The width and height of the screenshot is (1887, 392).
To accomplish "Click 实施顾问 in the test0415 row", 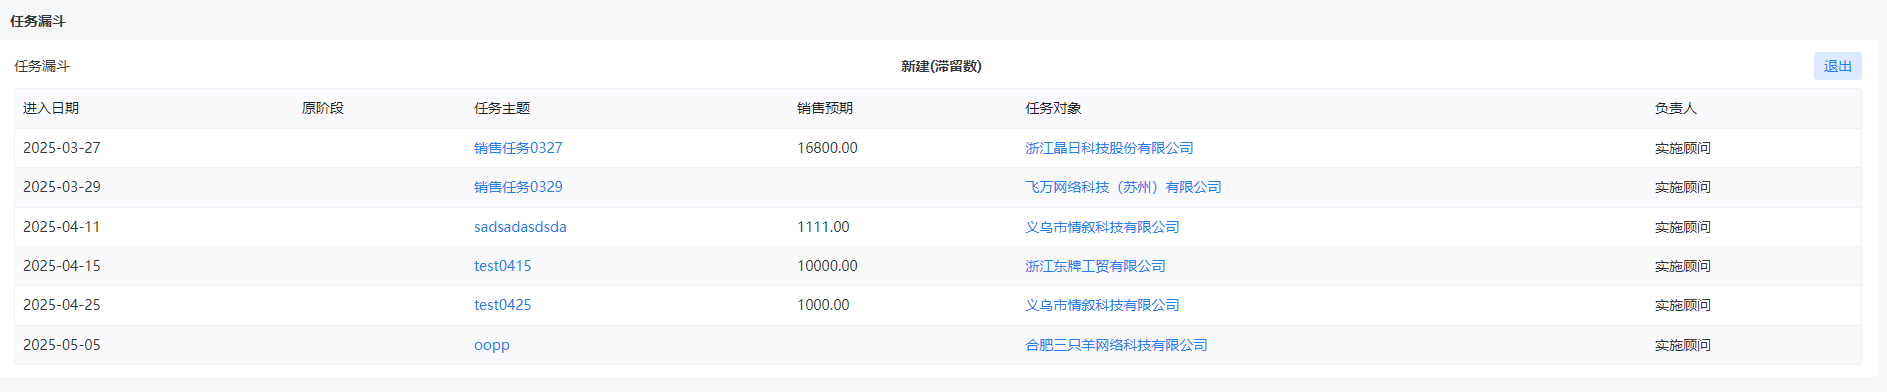I will click(x=1682, y=266).
